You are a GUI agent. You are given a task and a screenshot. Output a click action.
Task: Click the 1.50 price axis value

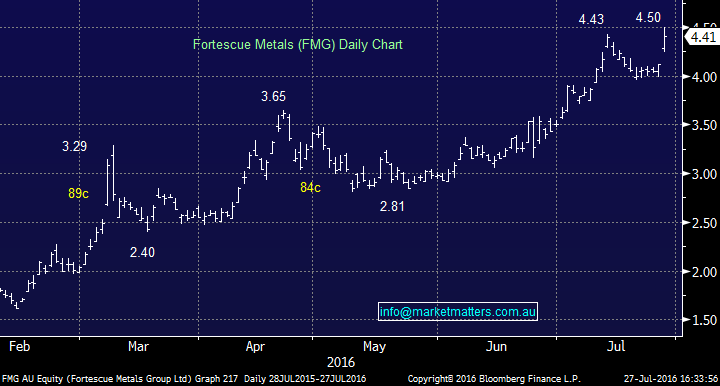(x=704, y=320)
